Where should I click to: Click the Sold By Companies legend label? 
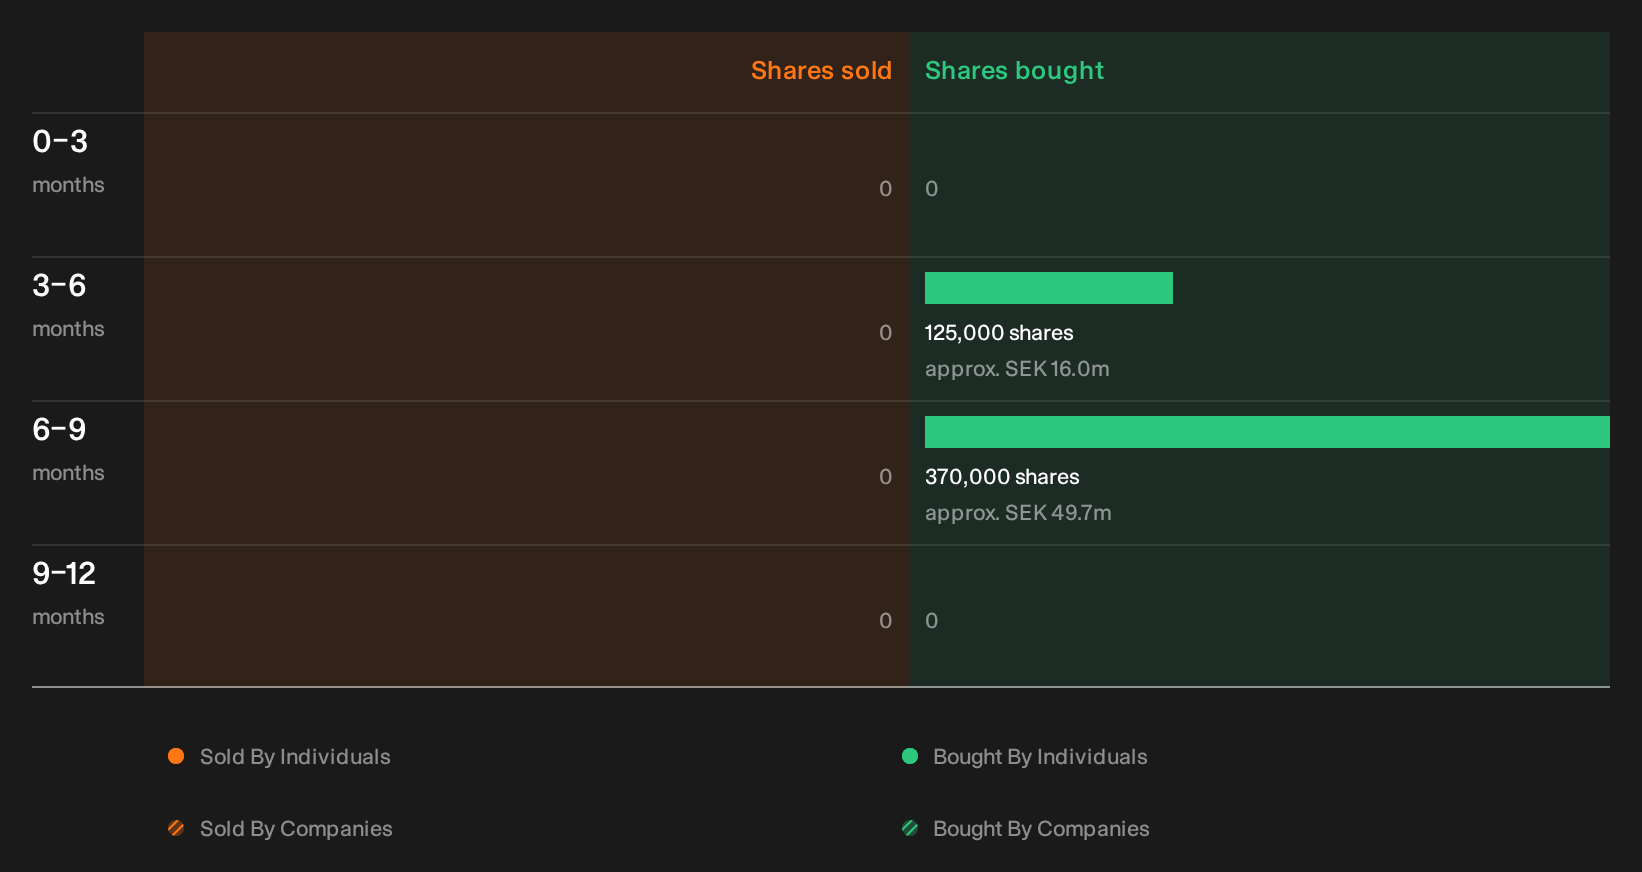296,829
